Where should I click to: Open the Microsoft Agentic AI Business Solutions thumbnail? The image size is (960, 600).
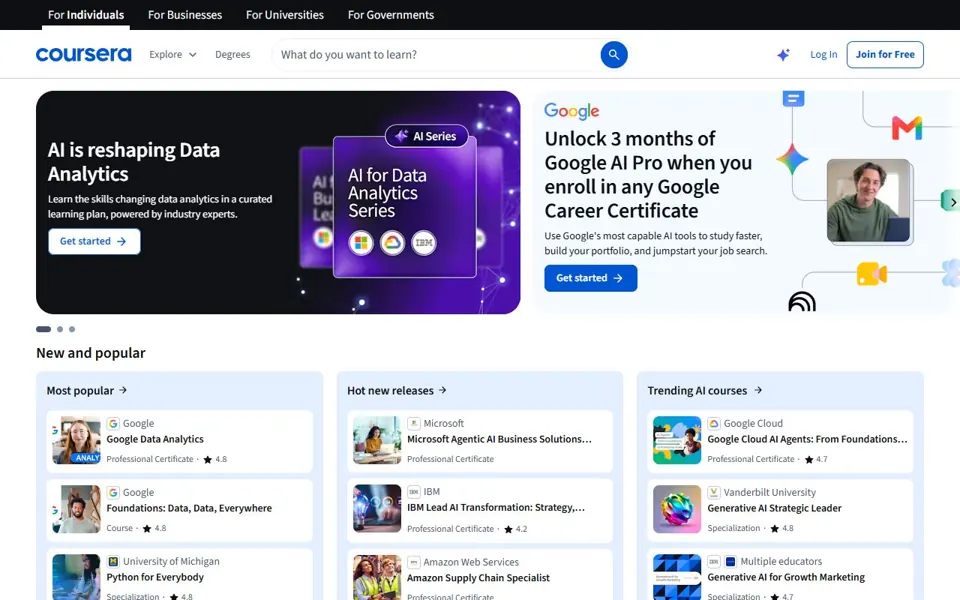tap(377, 440)
